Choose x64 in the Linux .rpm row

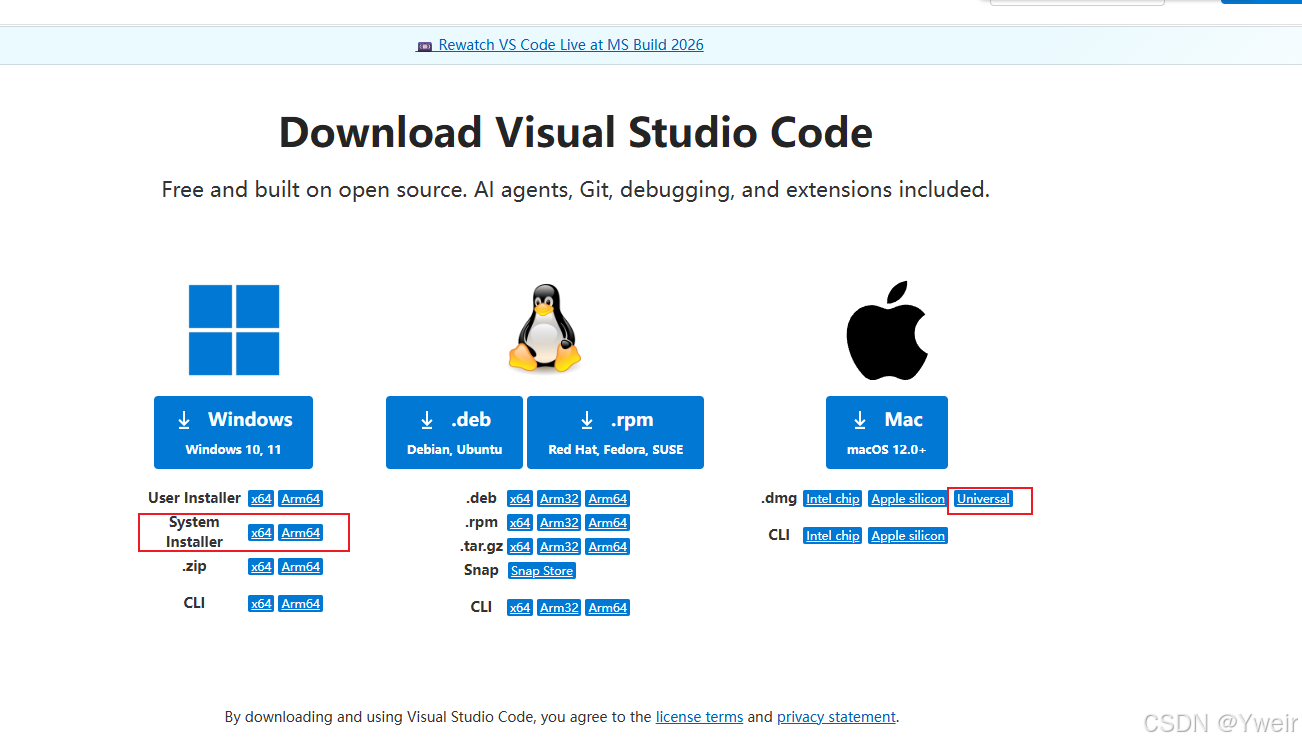520,523
